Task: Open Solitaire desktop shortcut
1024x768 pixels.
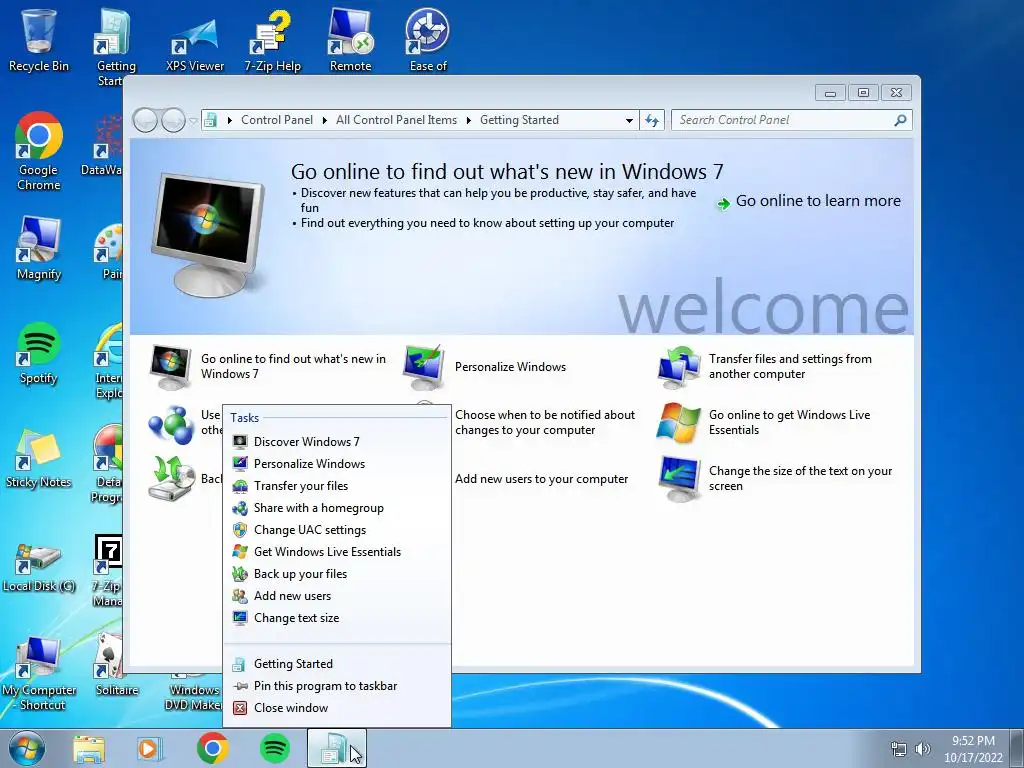Action: click(117, 665)
